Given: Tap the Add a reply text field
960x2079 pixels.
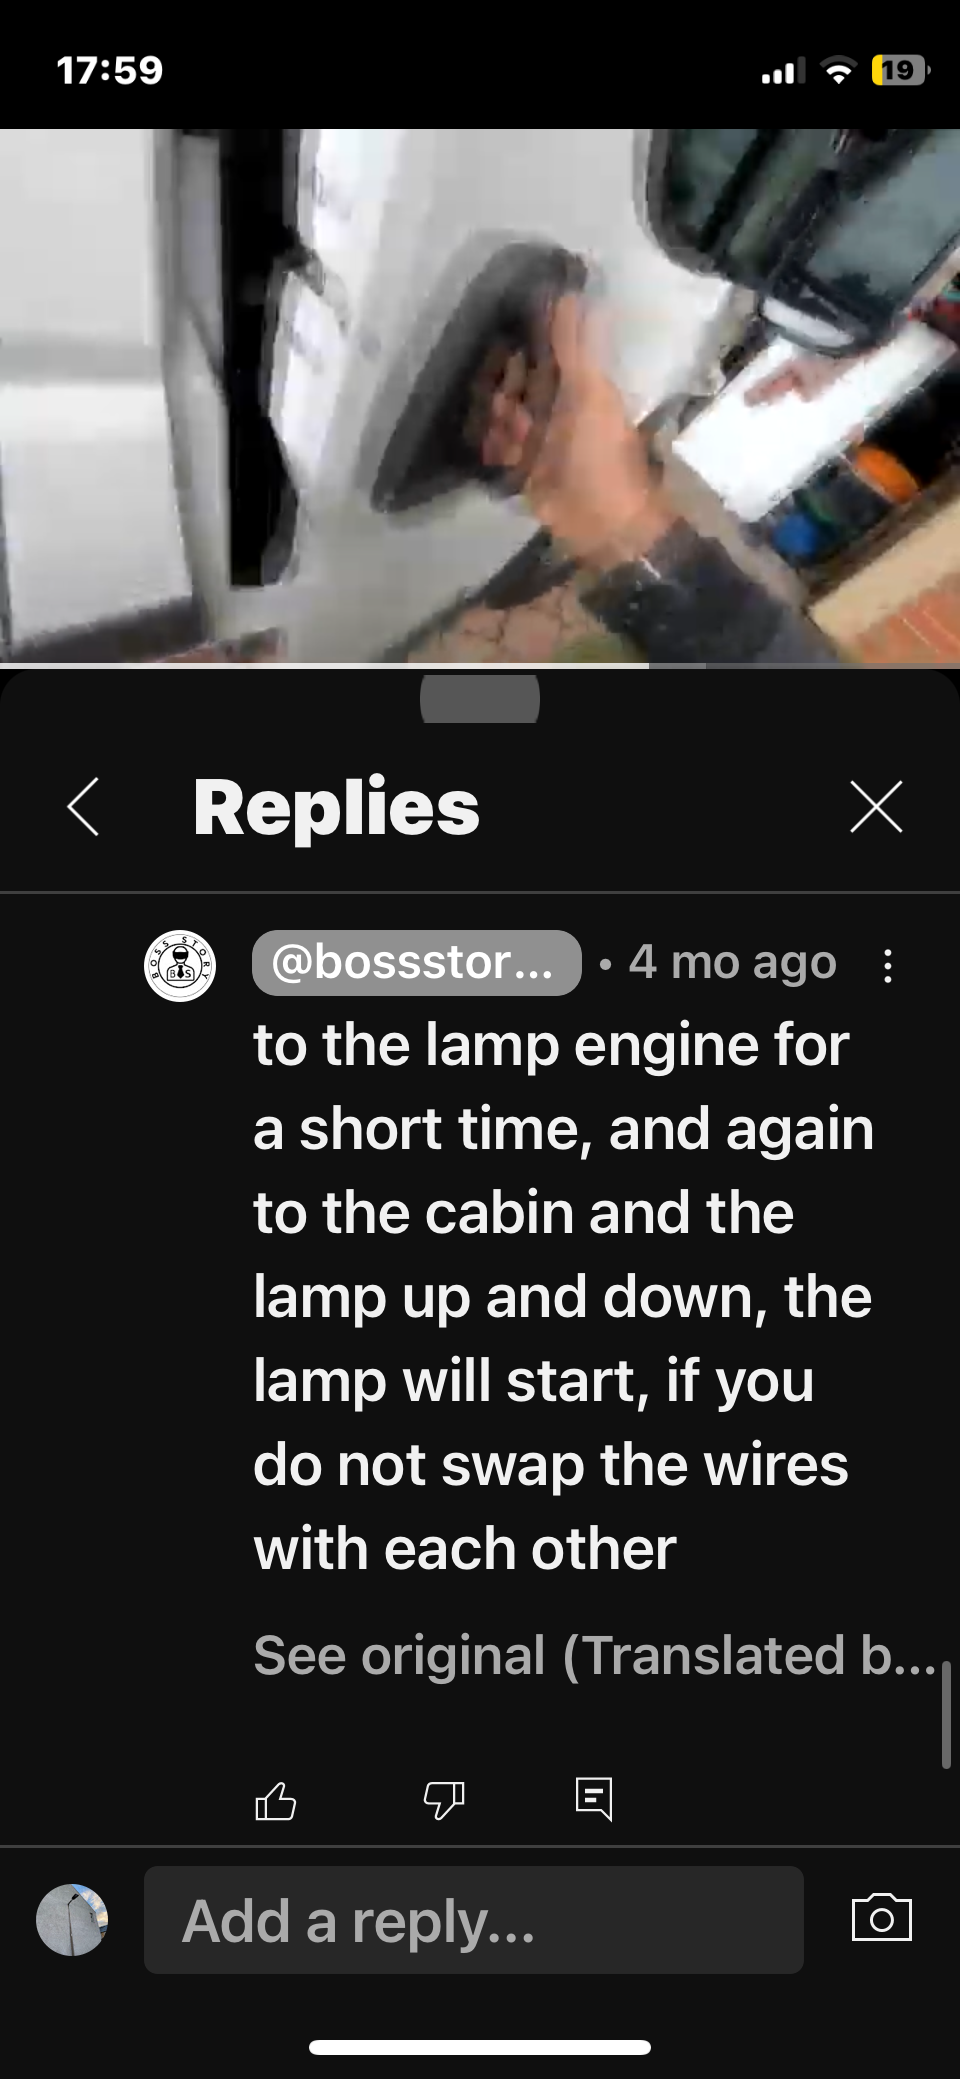Looking at the screenshot, I should tap(473, 1919).
